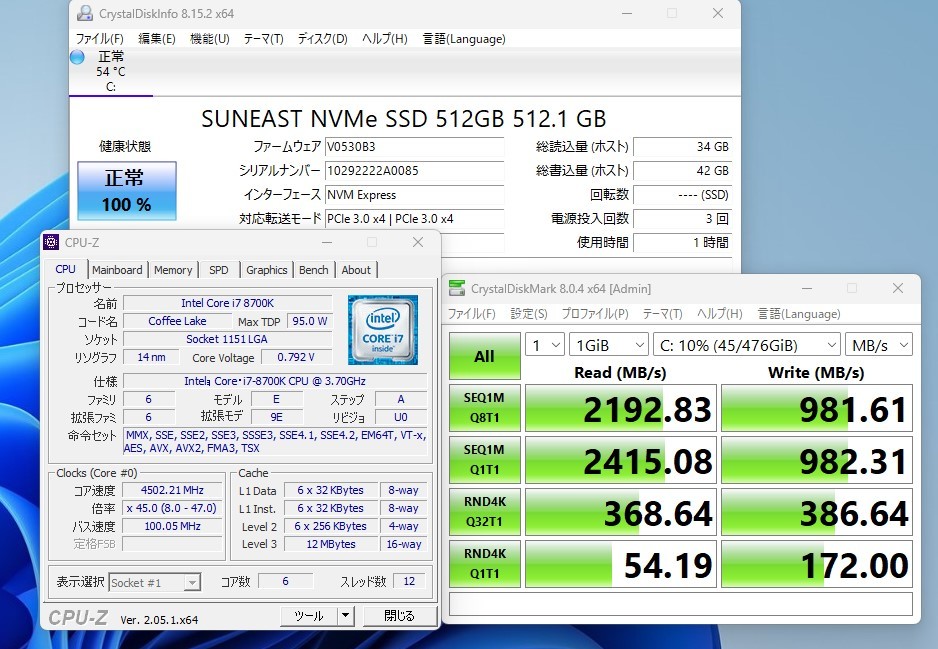Viewport: 938px width, 649px height.
Task: Click the All benchmark button in CrystalDiskMark
Action: (x=485, y=356)
